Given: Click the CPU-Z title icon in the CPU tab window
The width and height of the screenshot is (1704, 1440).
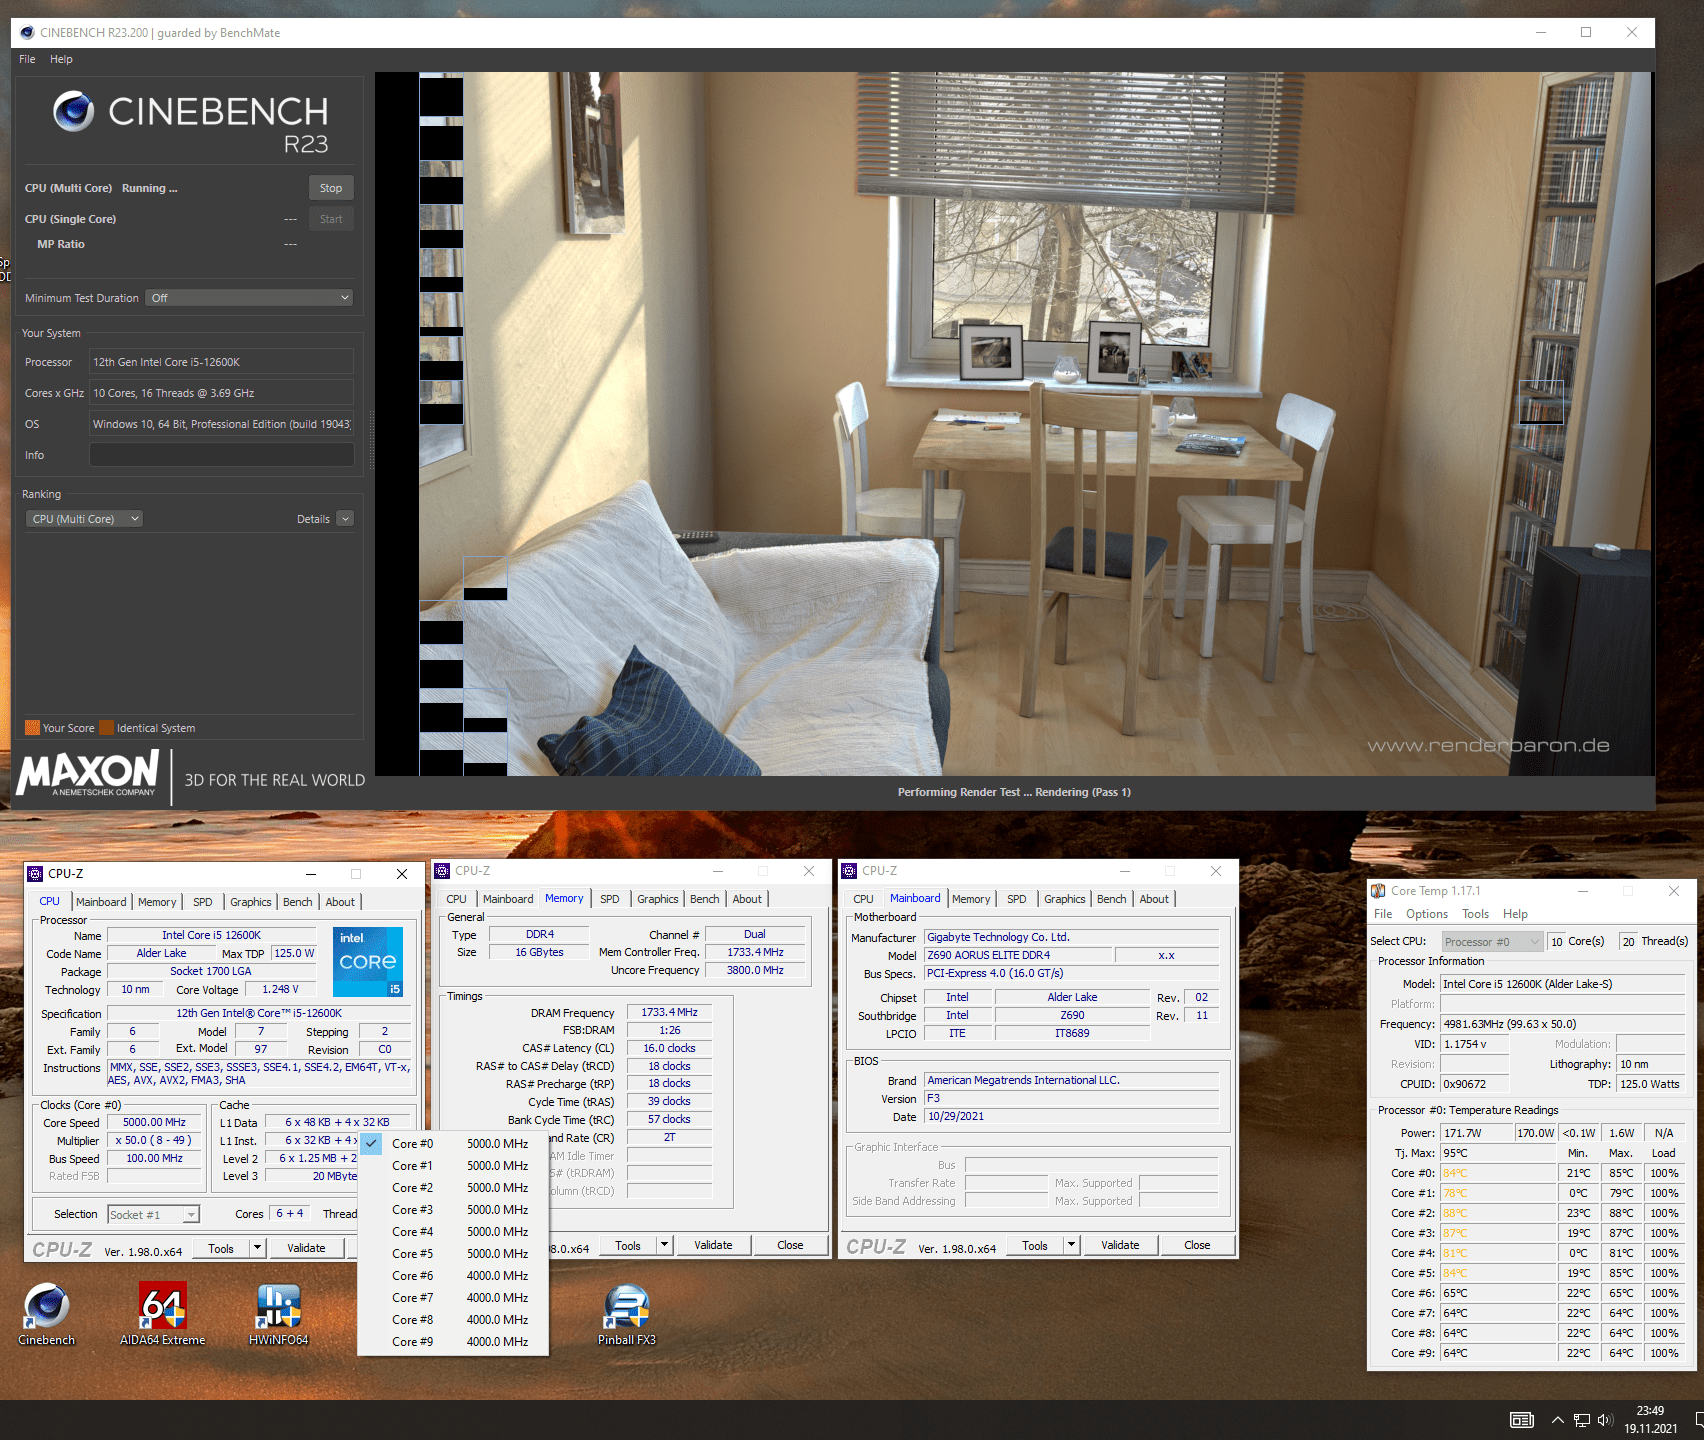Looking at the screenshot, I should pyautogui.click(x=35, y=873).
